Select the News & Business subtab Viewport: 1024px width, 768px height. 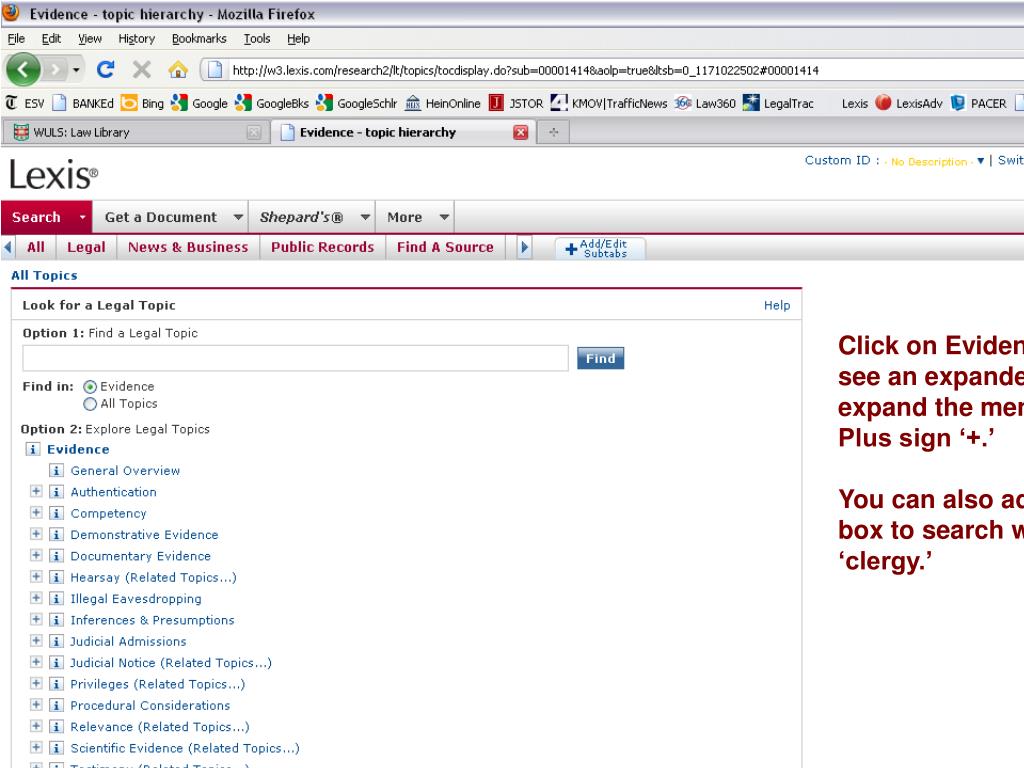[188, 247]
